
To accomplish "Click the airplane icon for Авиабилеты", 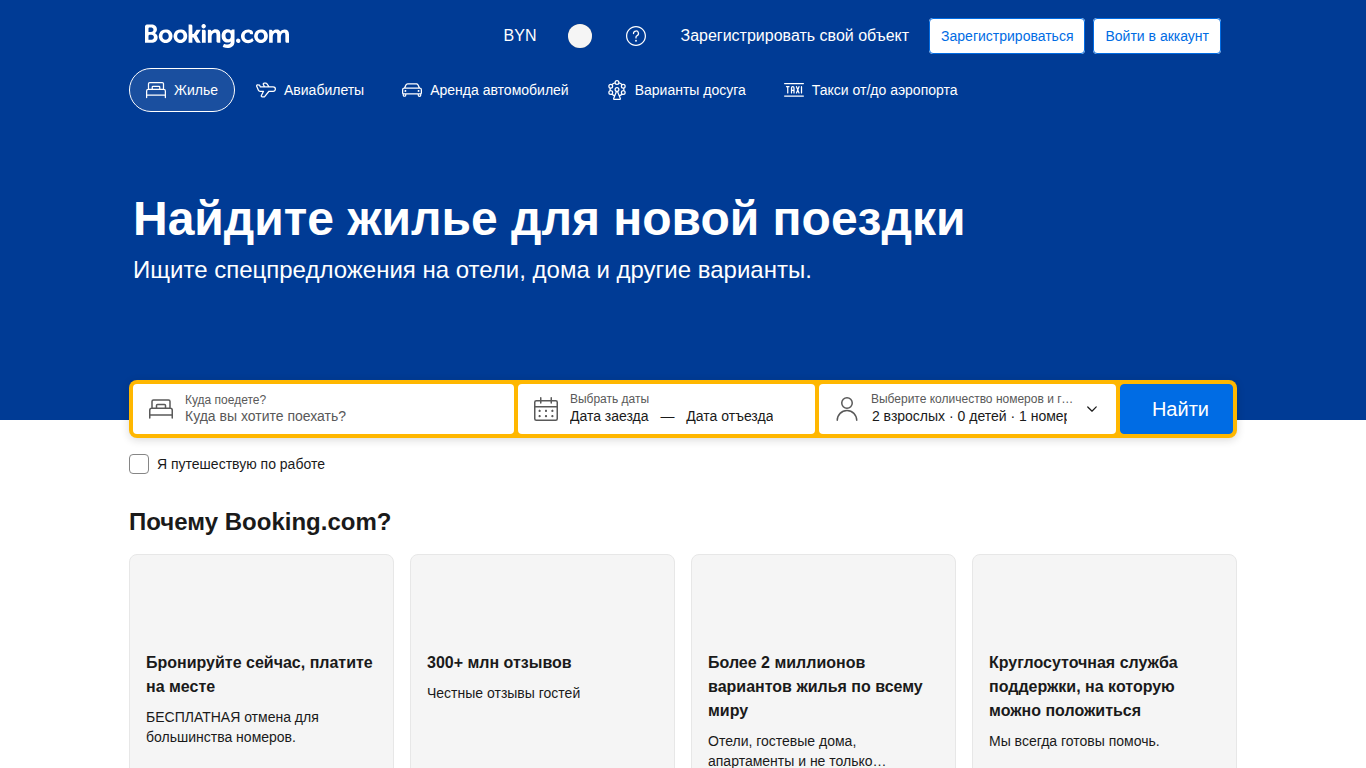I will 266,90.
